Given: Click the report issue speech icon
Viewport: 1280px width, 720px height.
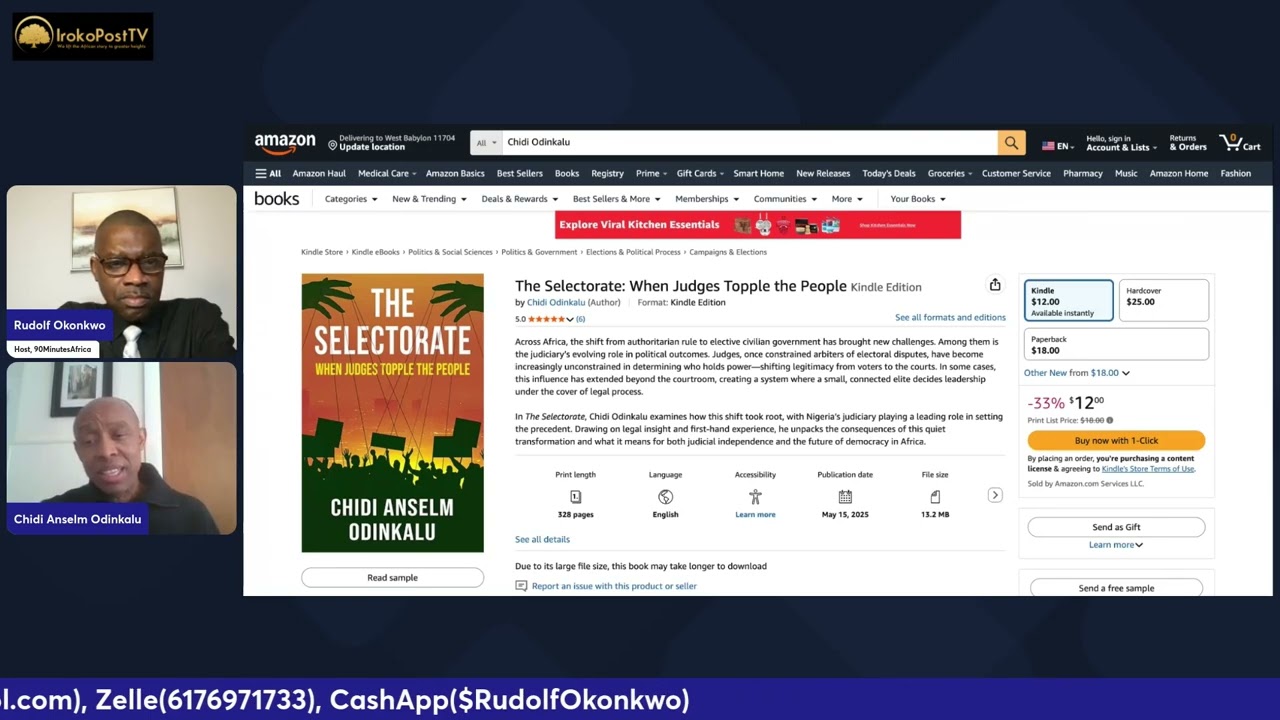Looking at the screenshot, I should [x=521, y=586].
